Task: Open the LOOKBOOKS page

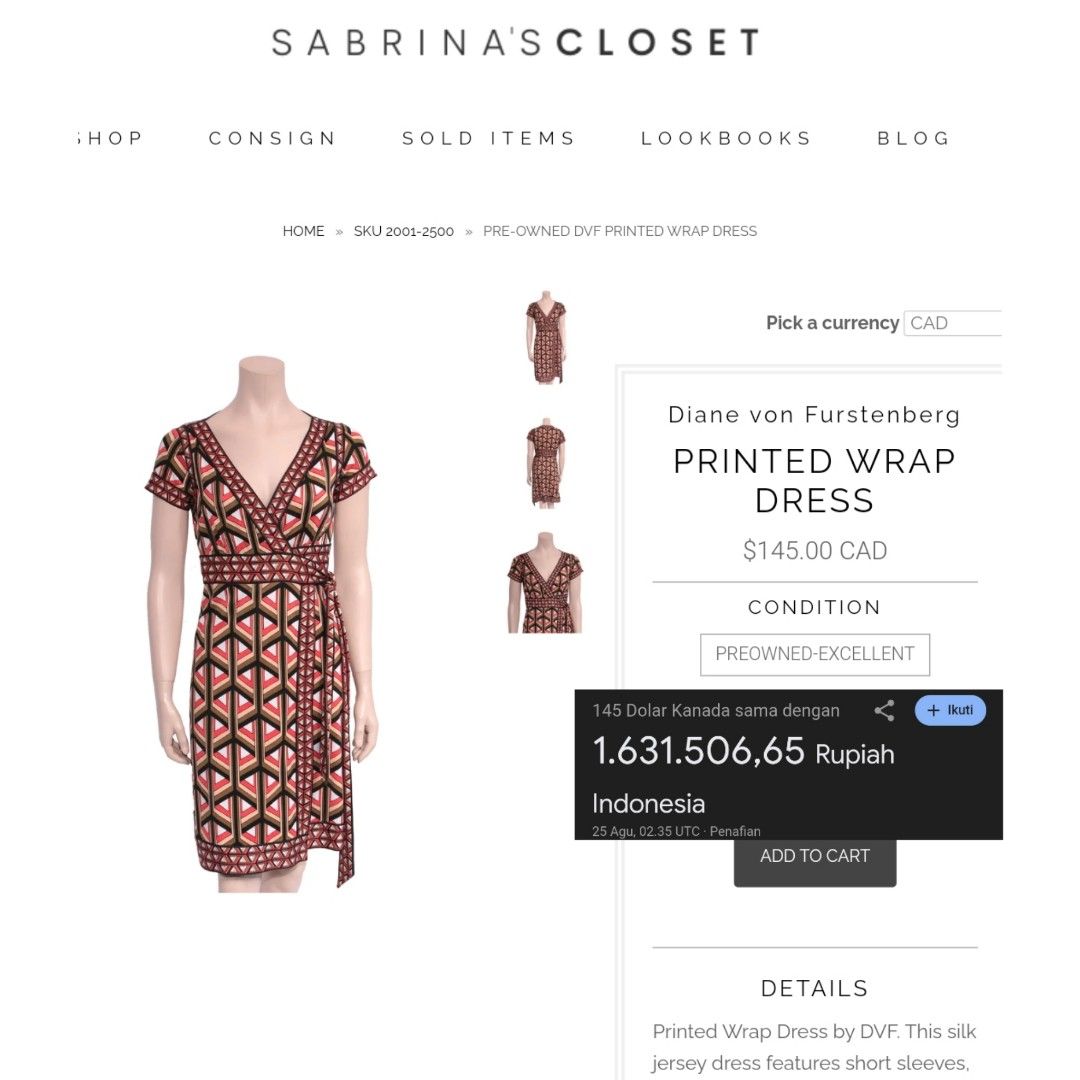Action: [727, 138]
